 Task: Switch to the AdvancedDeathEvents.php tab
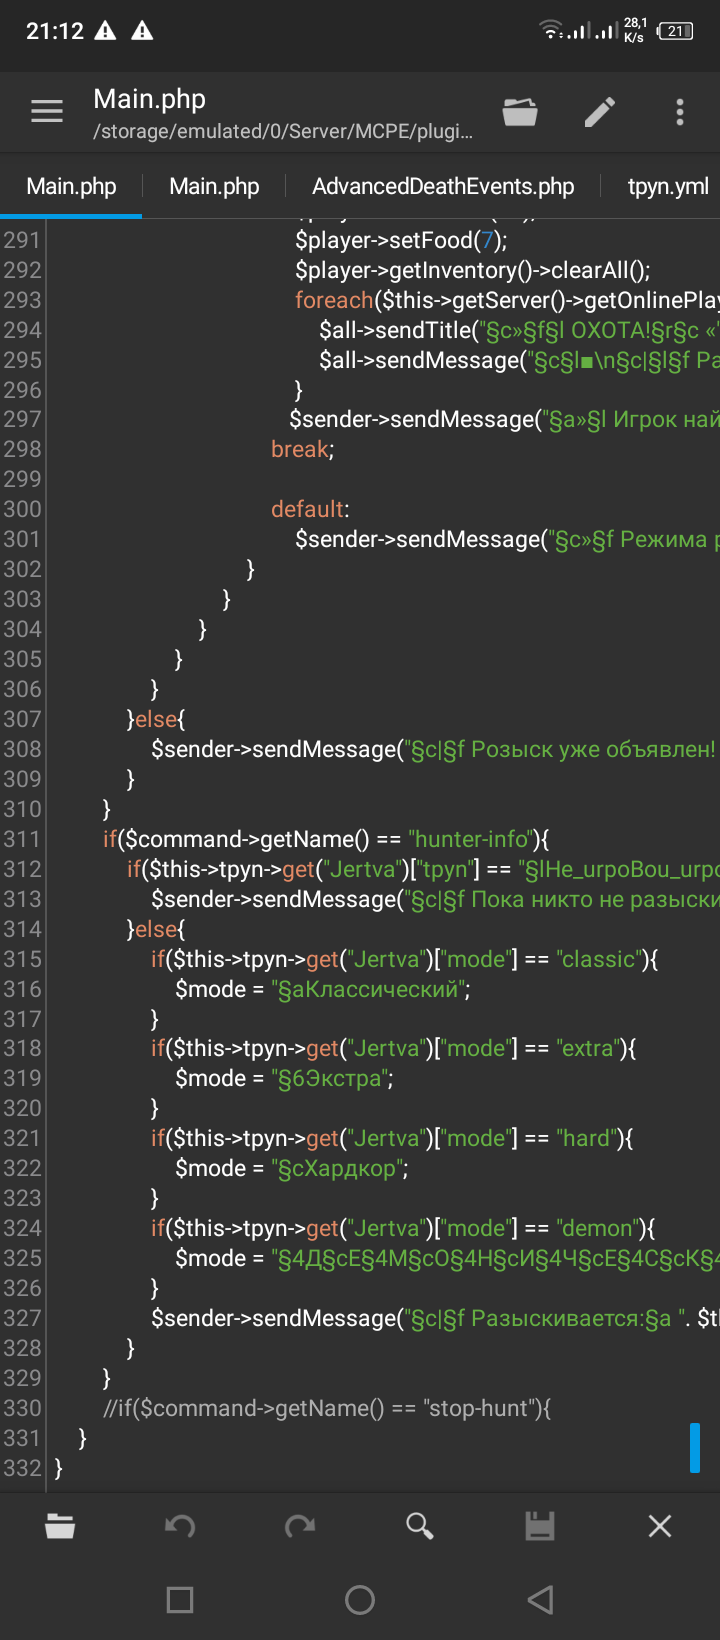click(443, 187)
